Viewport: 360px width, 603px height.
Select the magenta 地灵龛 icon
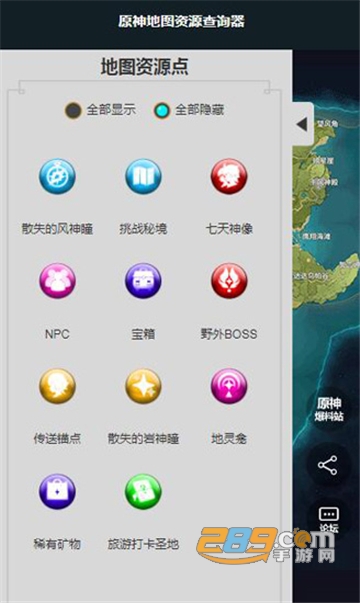pos(229,386)
